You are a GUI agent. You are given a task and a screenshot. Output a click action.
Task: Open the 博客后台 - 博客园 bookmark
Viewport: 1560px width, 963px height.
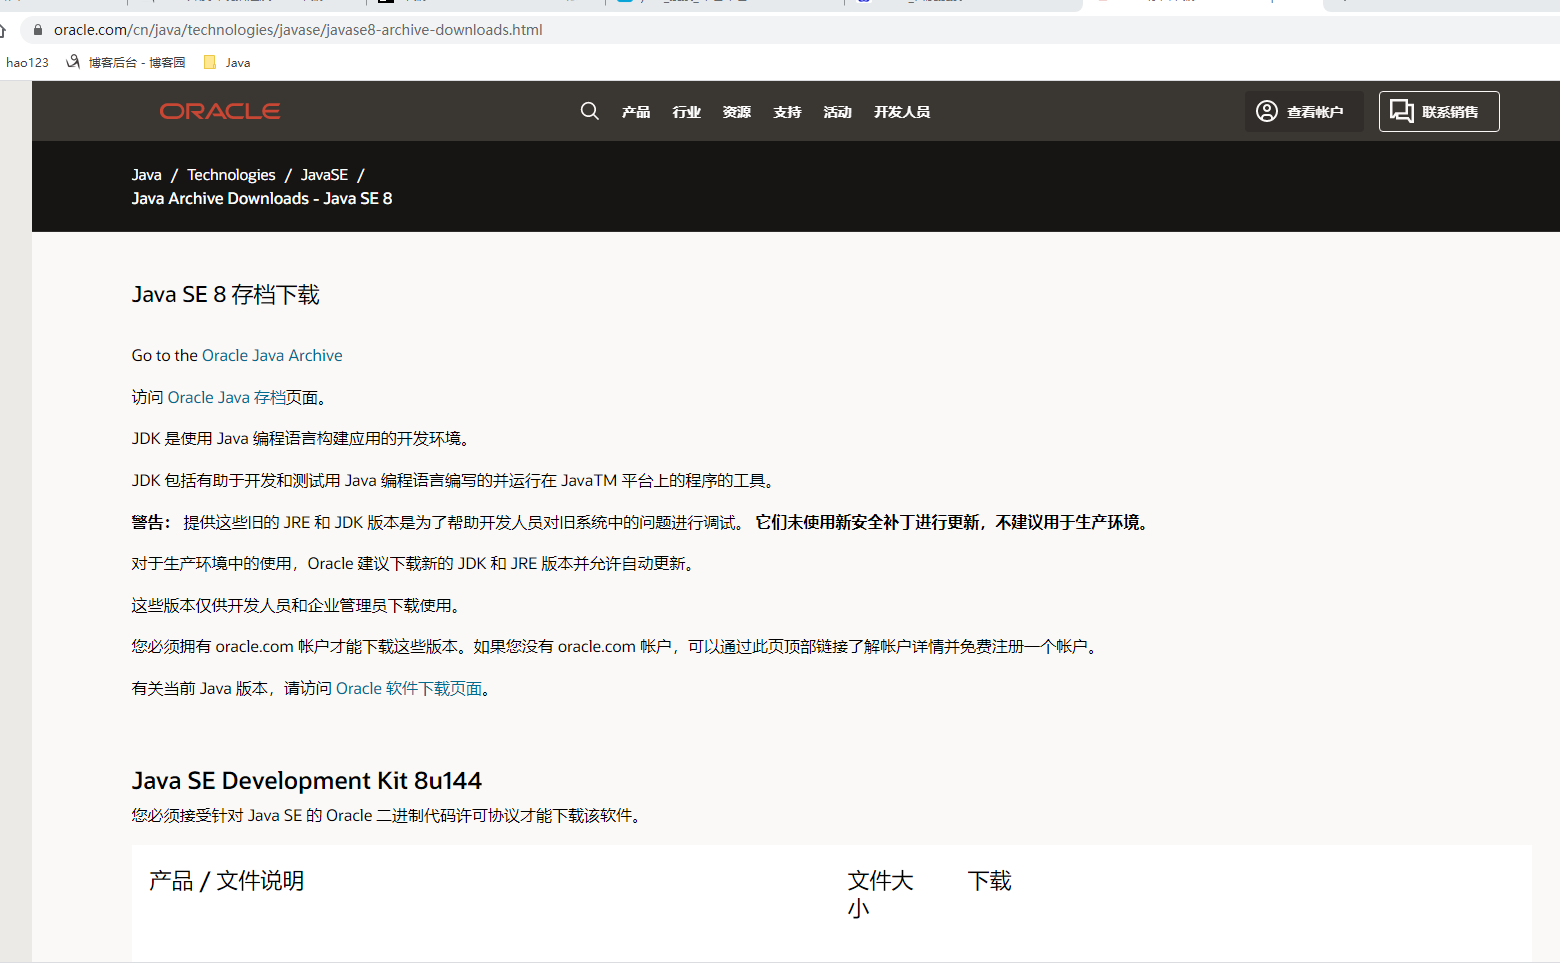[x=126, y=62]
